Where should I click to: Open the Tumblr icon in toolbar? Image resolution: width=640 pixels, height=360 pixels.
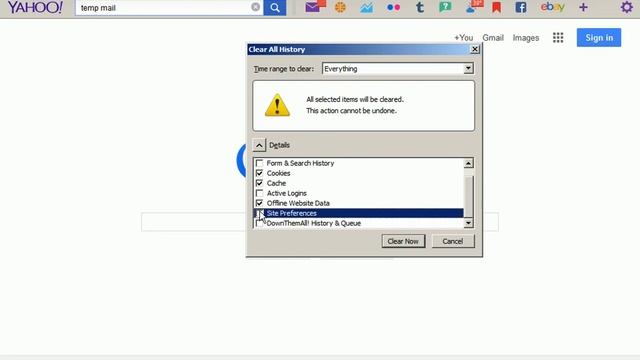tap(420, 7)
